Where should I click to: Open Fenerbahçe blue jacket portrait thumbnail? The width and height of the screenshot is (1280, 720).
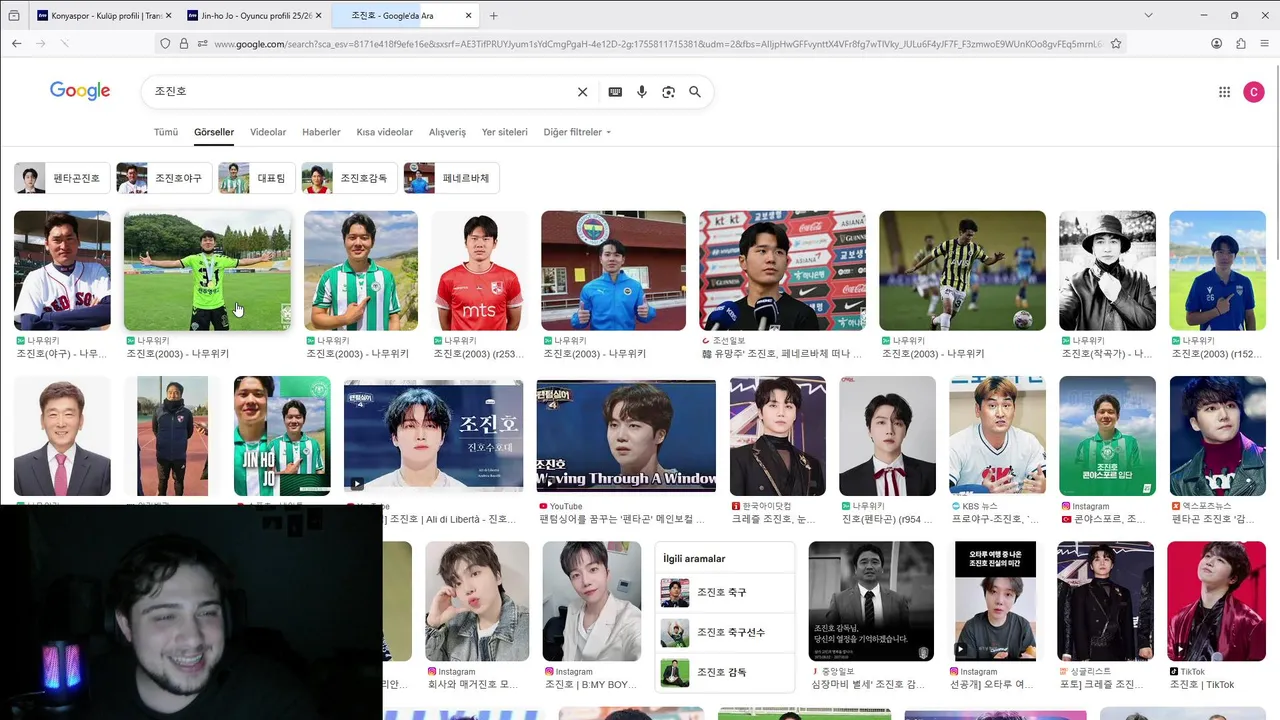pyautogui.click(x=613, y=270)
